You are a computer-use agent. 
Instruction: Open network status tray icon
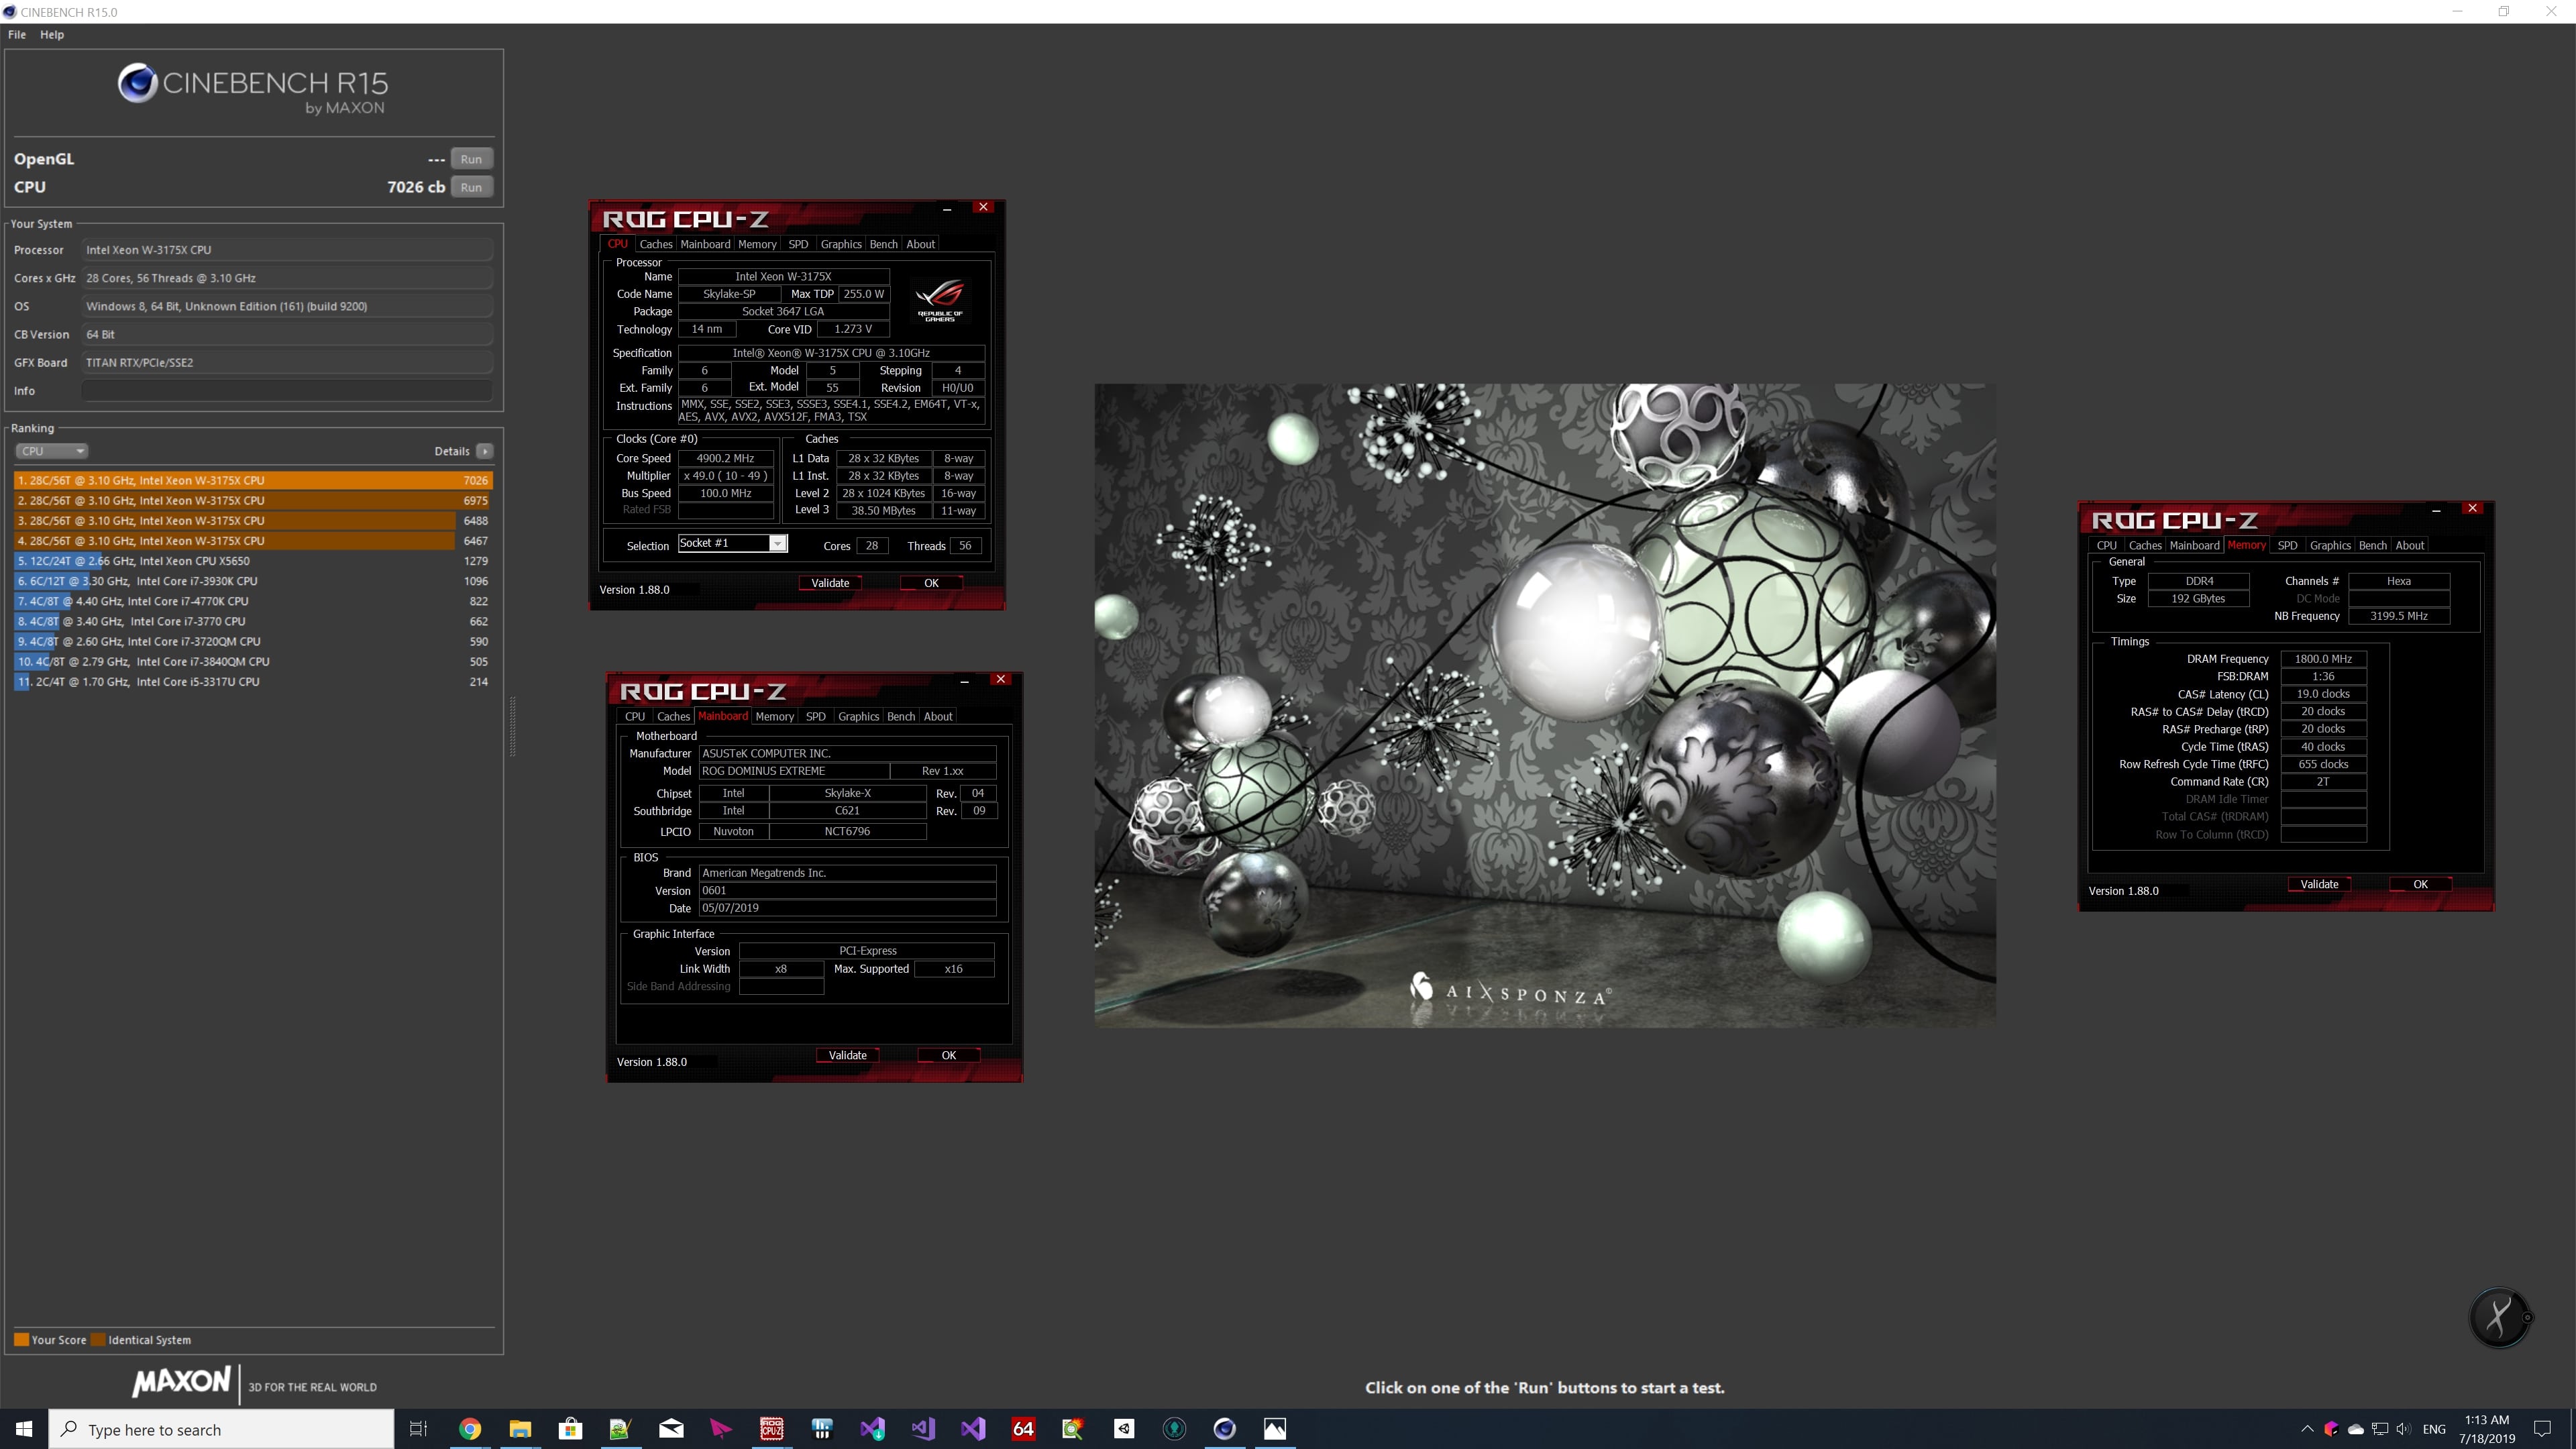click(2380, 1429)
